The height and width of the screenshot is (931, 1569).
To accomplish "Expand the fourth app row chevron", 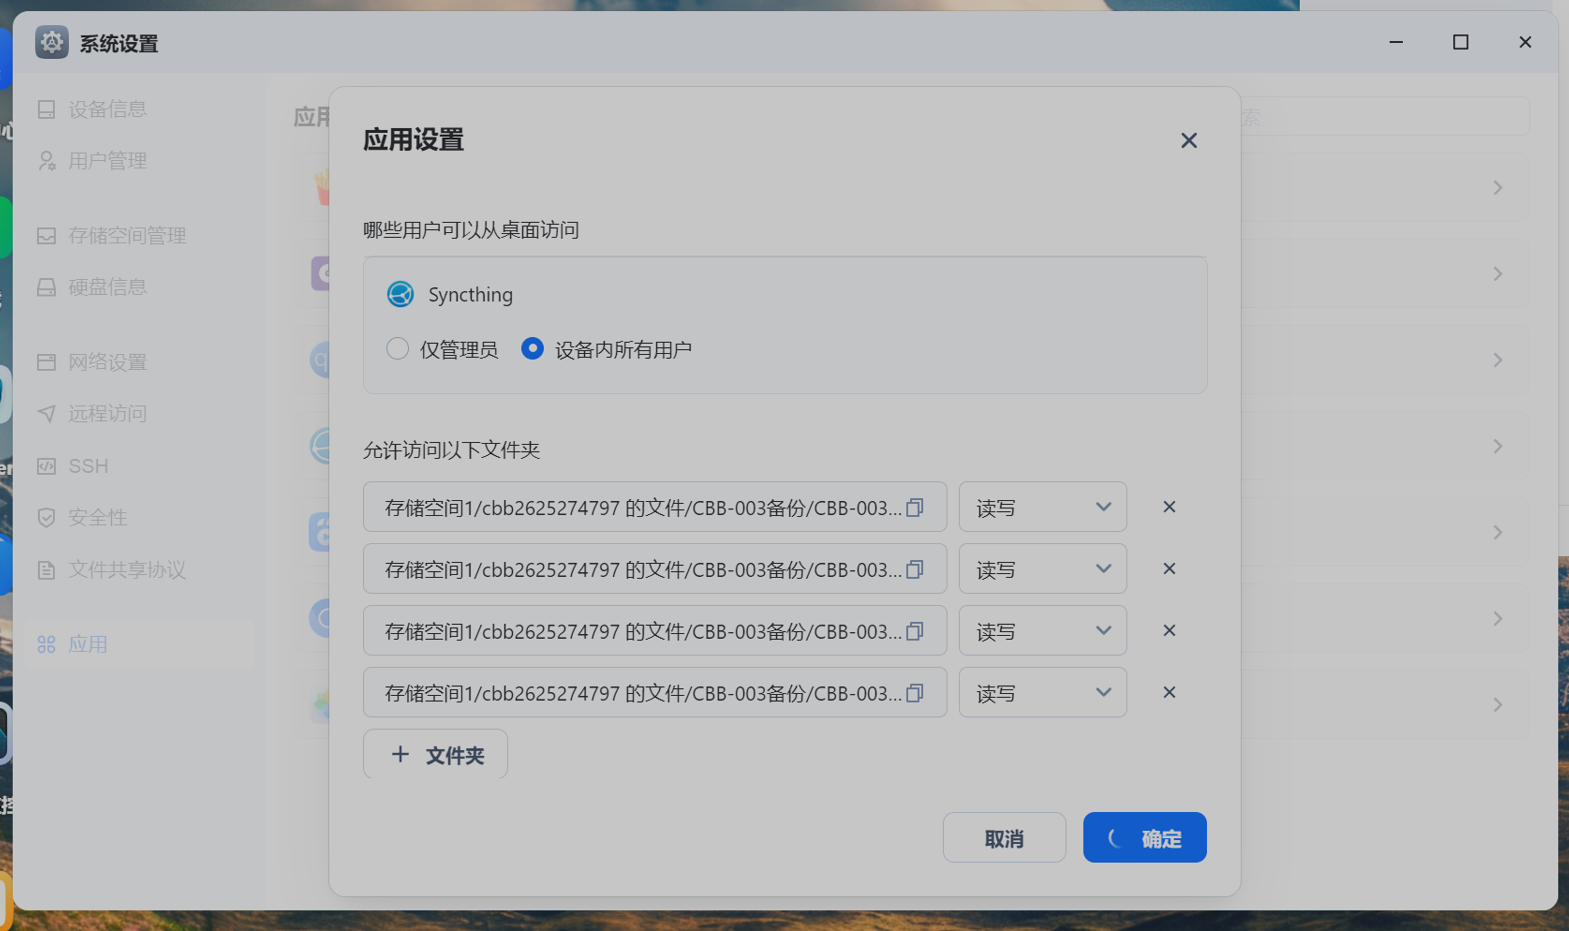I will click(1497, 446).
